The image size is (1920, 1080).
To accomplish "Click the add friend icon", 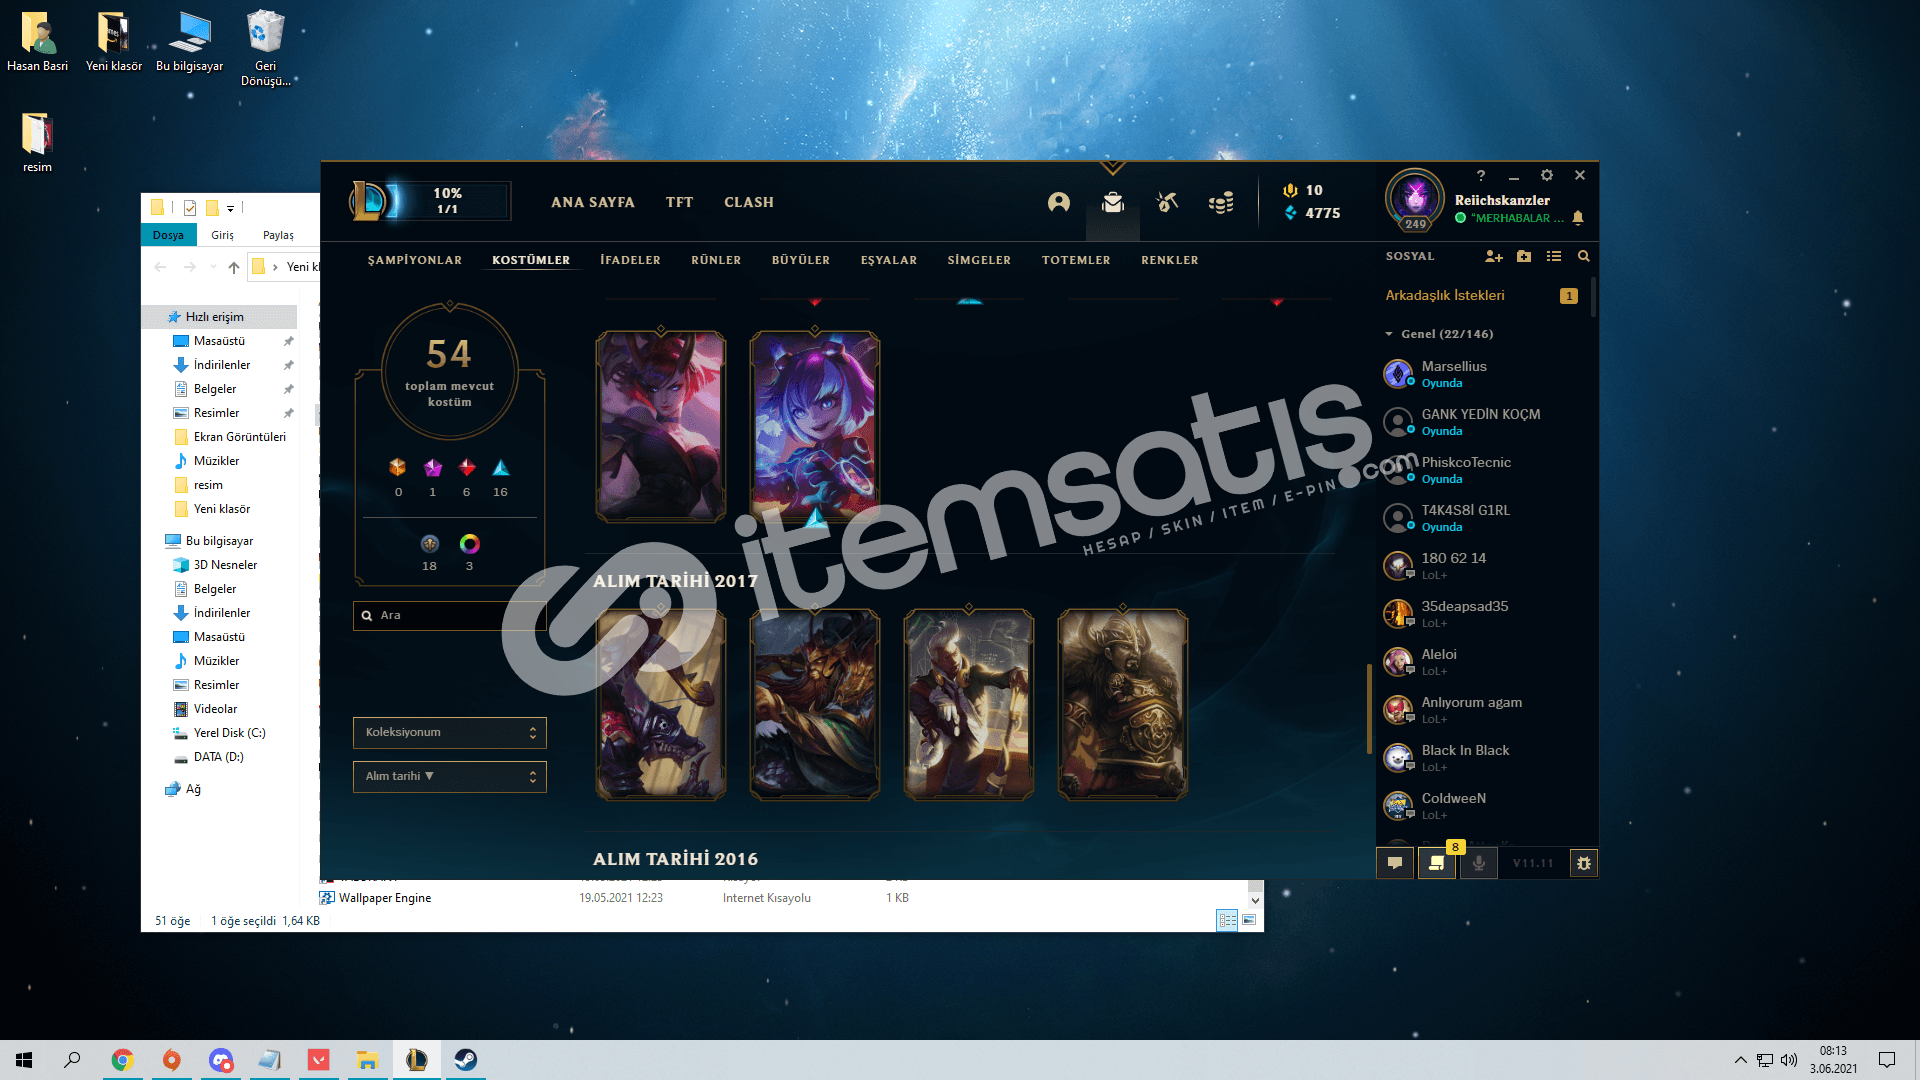I will tap(1494, 256).
